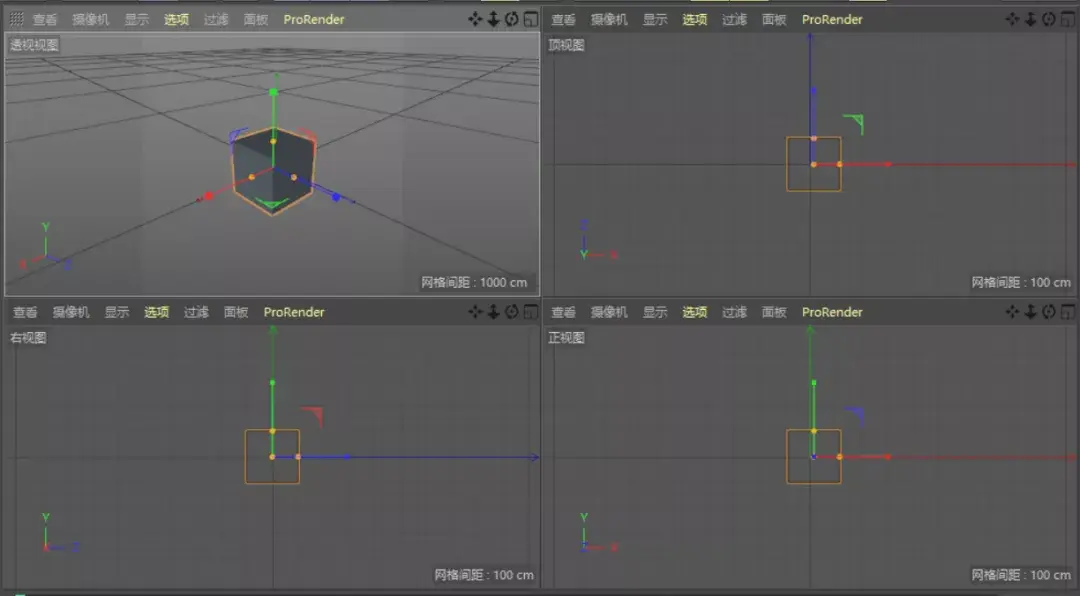Open the 面板 menu in the perspective view
Image resolution: width=1080 pixels, height=596 pixels.
pyautogui.click(x=256, y=19)
